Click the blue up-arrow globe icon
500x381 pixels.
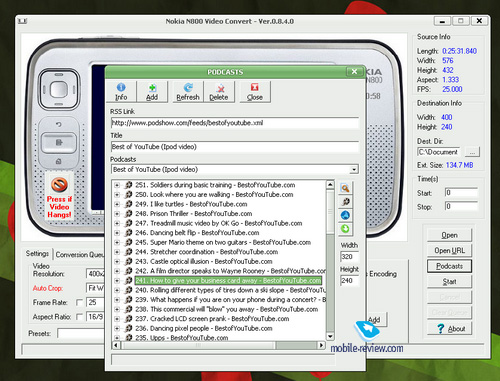(345, 215)
